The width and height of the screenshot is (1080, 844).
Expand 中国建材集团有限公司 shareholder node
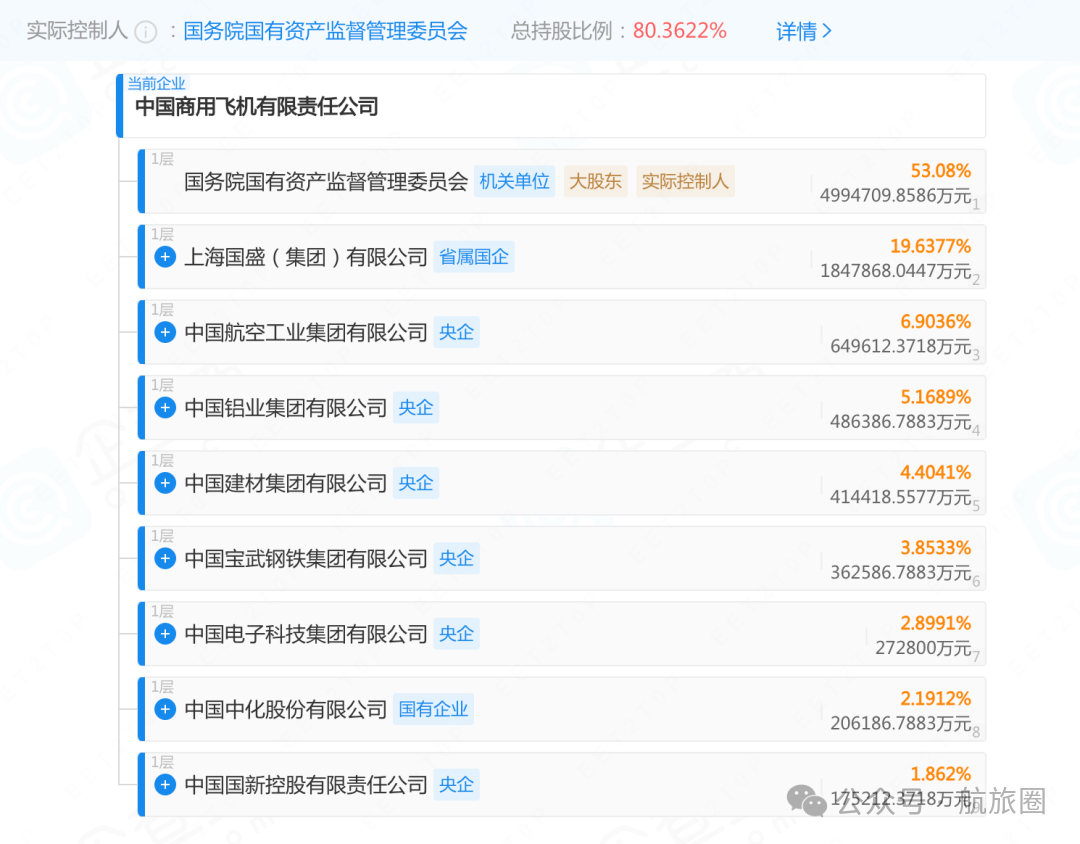(x=165, y=483)
